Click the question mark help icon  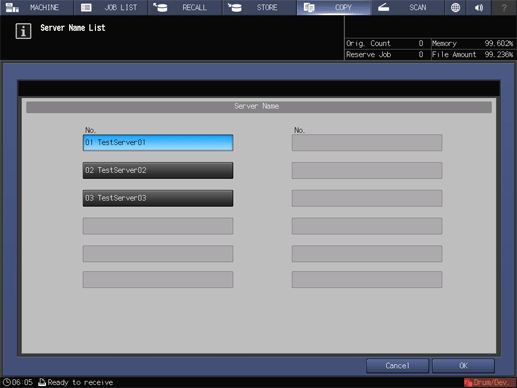(504, 7)
